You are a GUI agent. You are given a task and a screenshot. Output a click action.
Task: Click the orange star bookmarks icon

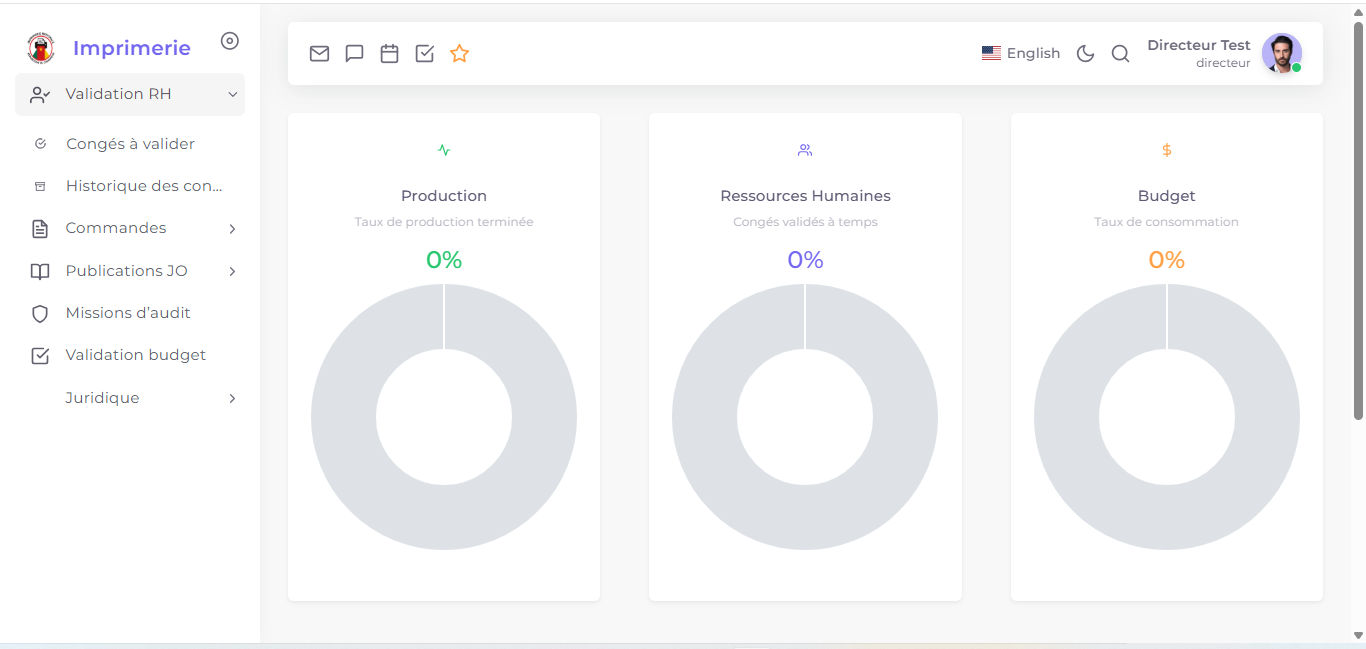pos(459,54)
